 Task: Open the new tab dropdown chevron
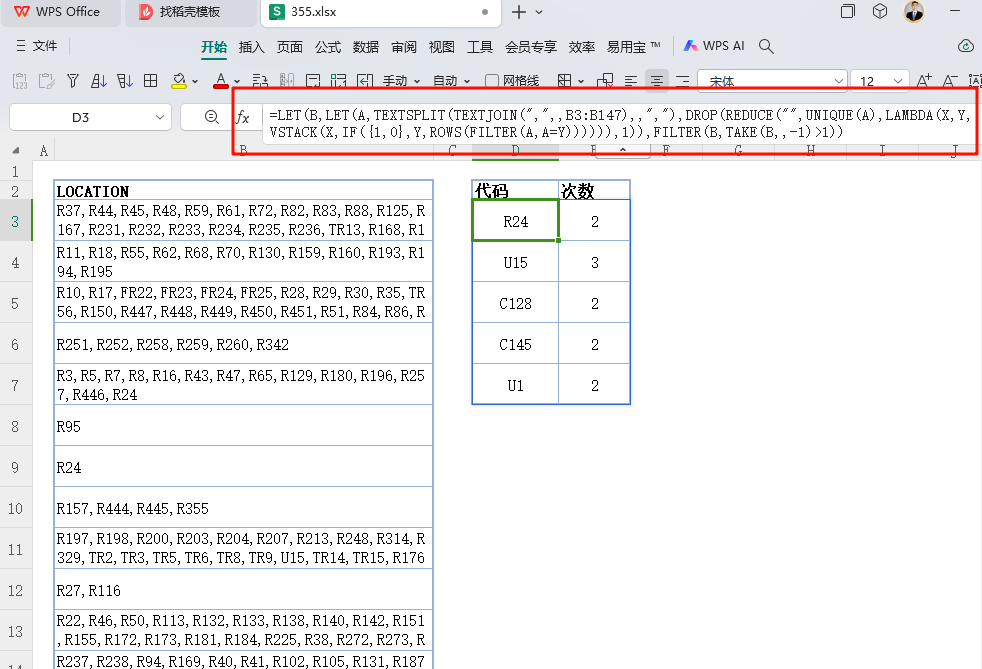click(x=539, y=12)
